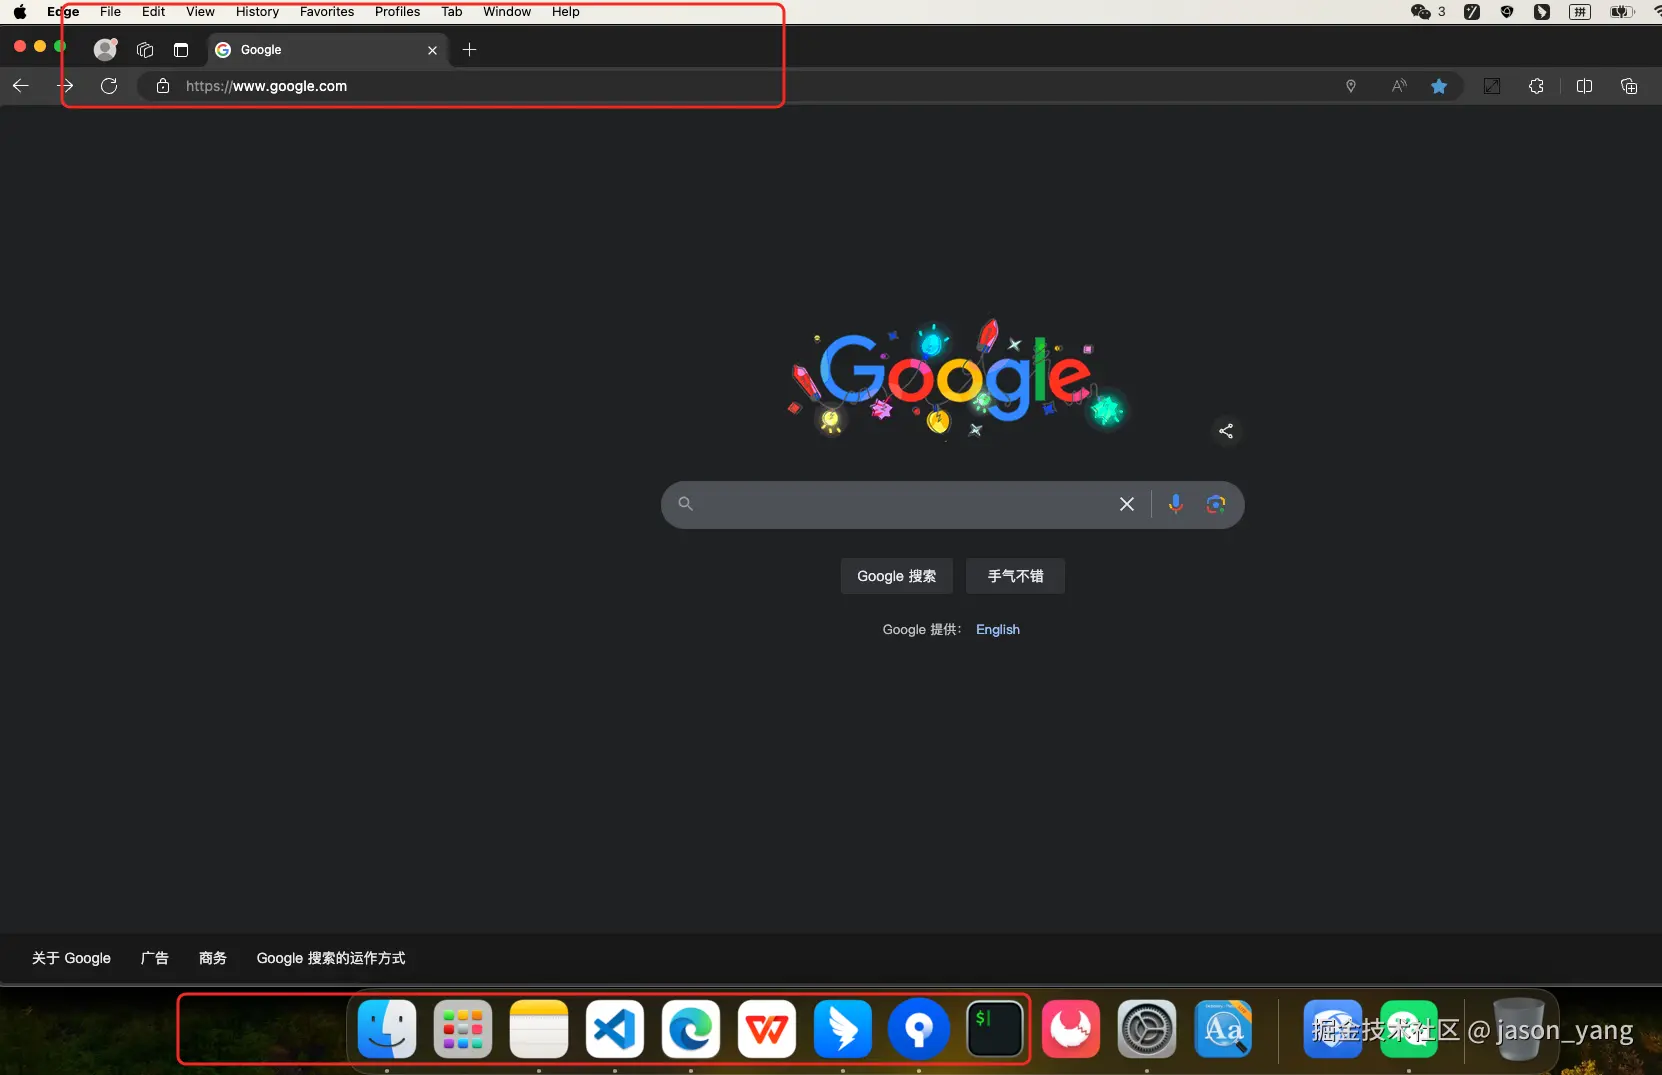Share the Google doodle
This screenshot has height=1075, width=1662.
pyautogui.click(x=1226, y=431)
